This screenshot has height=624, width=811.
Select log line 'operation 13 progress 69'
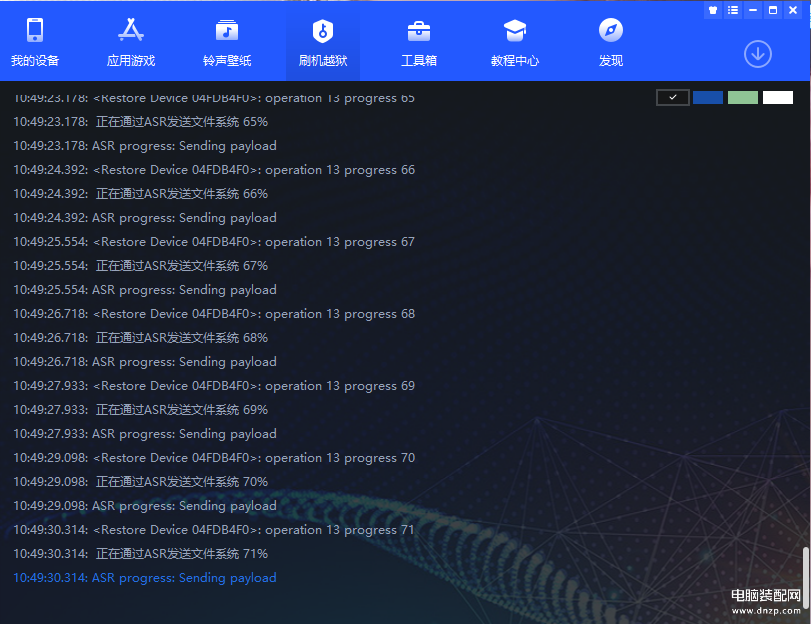[214, 386]
